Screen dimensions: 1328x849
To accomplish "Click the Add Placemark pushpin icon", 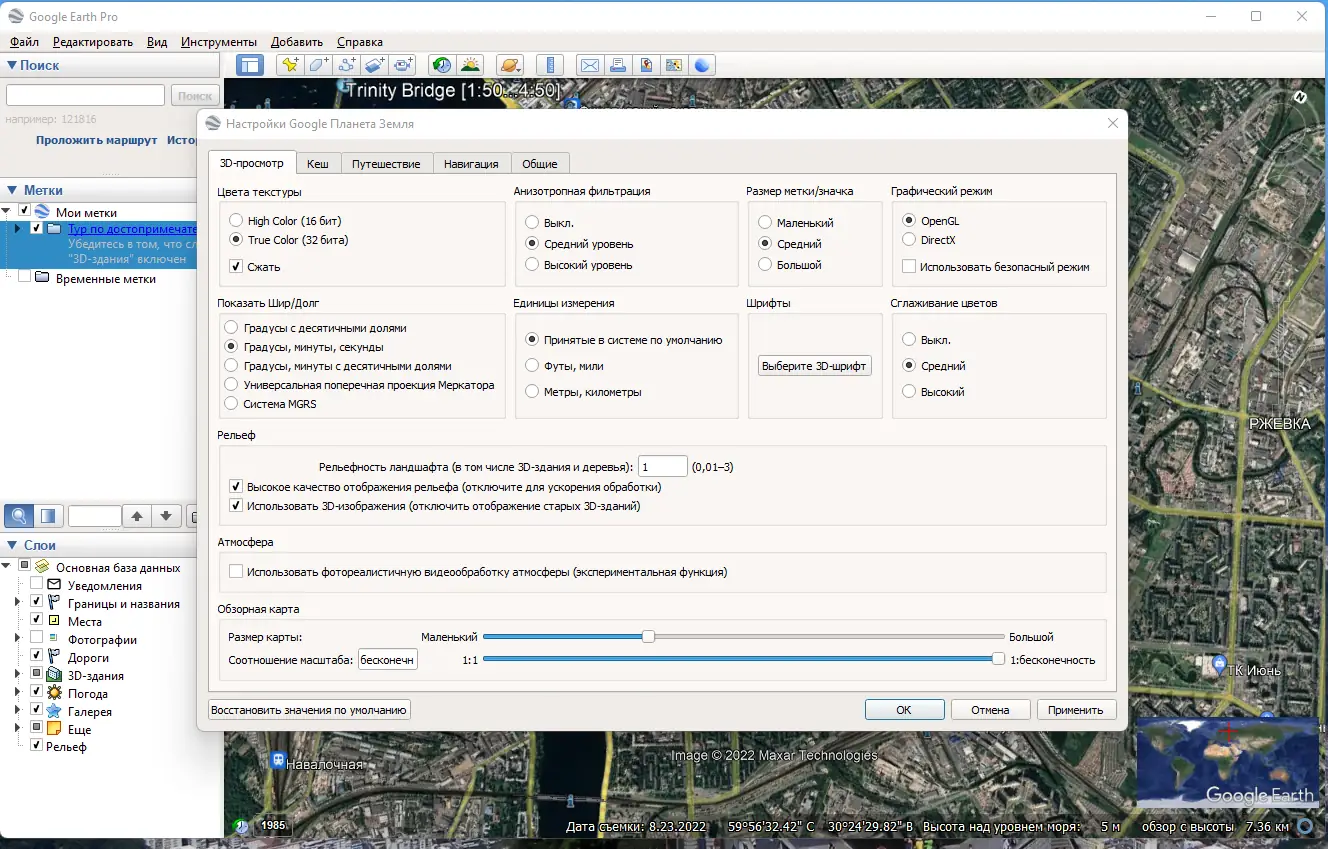I will click(x=290, y=65).
